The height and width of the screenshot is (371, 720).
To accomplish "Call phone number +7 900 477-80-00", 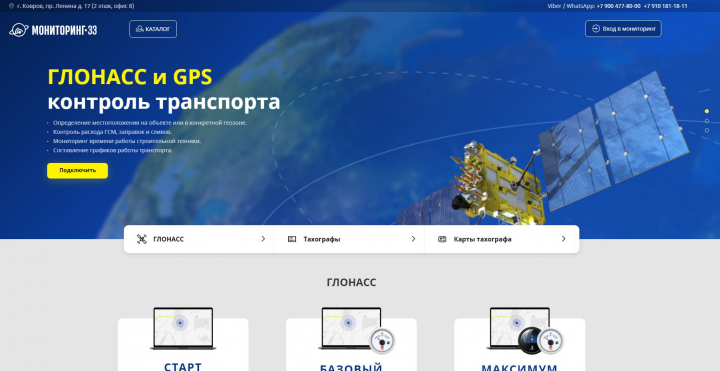I will (618, 6).
